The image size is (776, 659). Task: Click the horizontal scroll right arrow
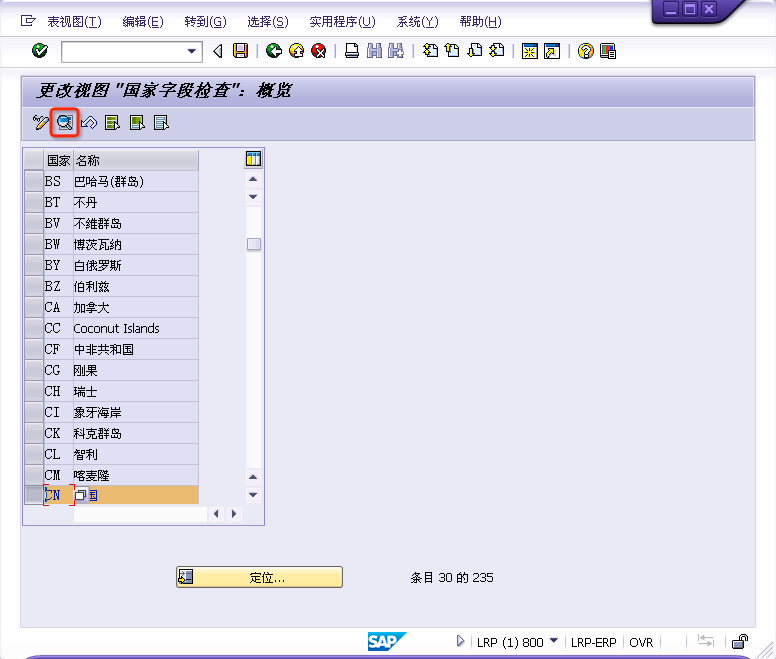pyautogui.click(x=234, y=514)
